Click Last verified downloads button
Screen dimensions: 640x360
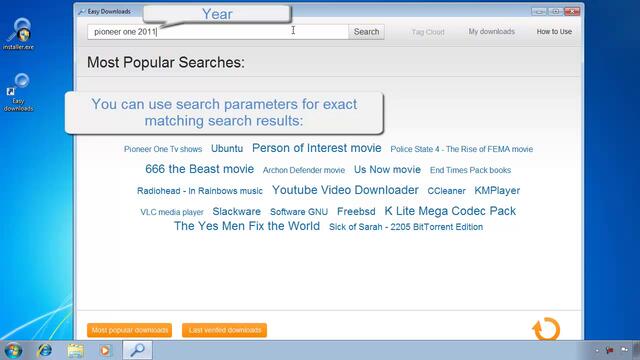[x=224, y=330]
